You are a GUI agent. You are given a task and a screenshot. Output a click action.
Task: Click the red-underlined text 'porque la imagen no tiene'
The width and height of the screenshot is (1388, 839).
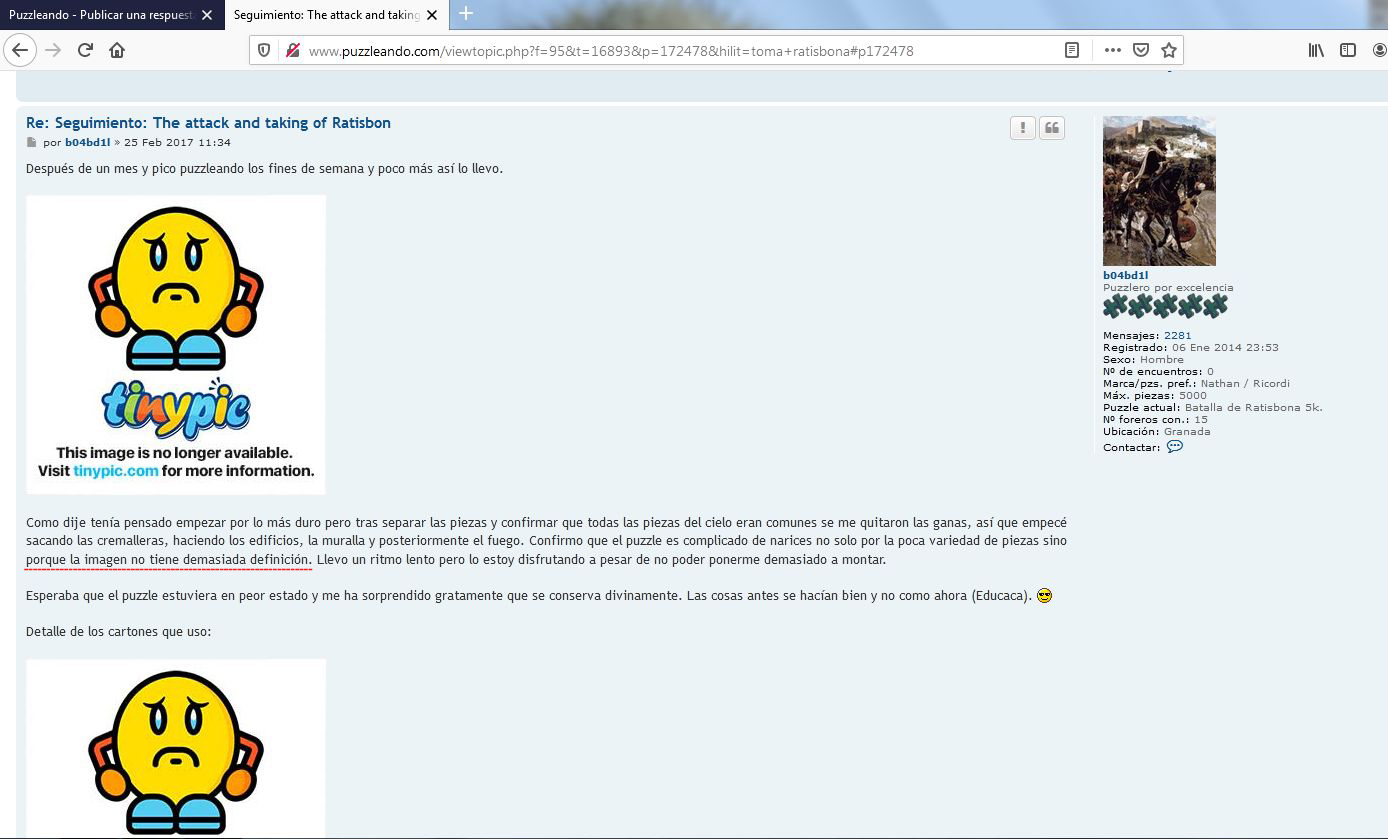pyautogui.click(x=168, y=560)
